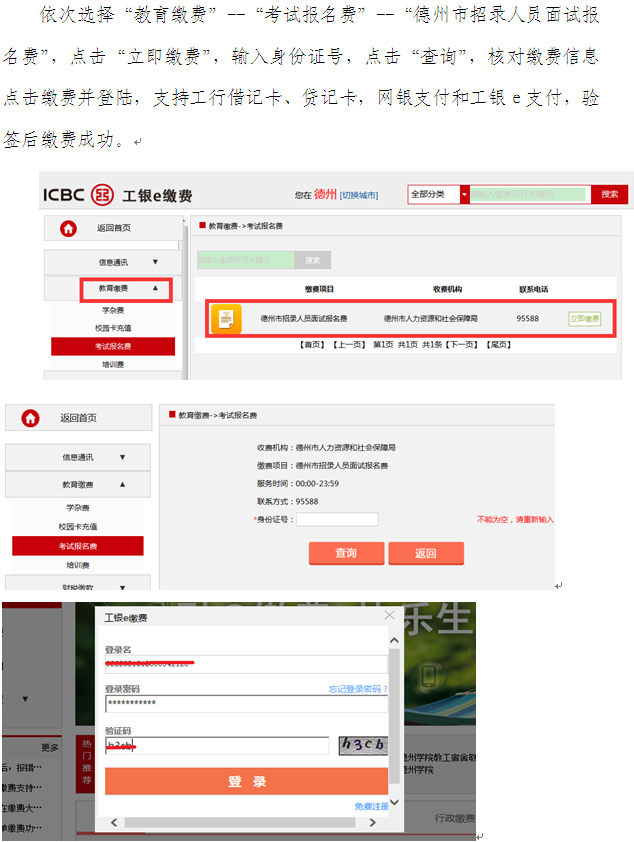Click the orange 查询 button

(x=346, y=553)
